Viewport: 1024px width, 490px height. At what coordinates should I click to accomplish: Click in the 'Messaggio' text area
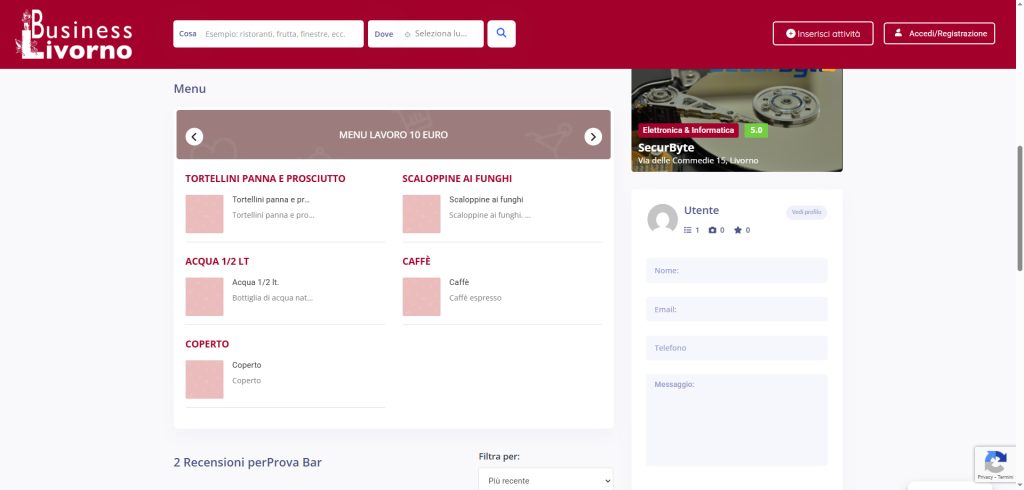736,420
